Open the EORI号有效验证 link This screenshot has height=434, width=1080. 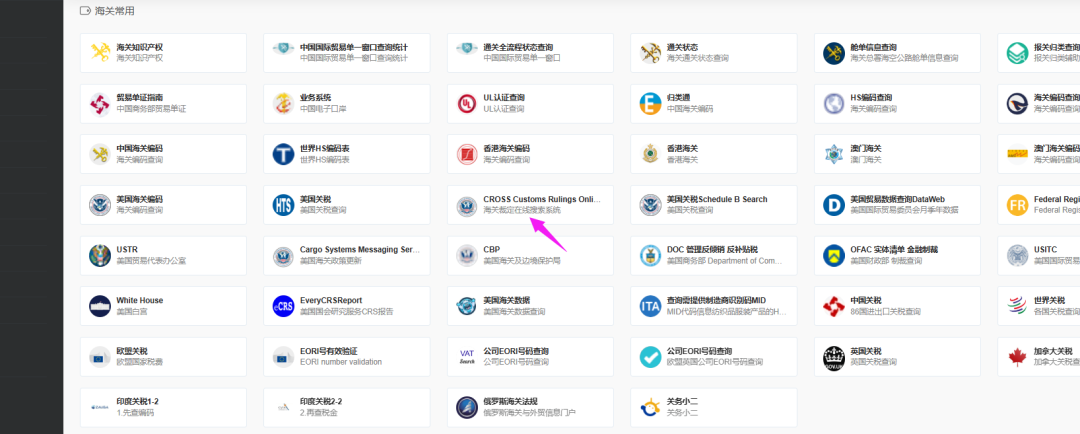point(346,357)
